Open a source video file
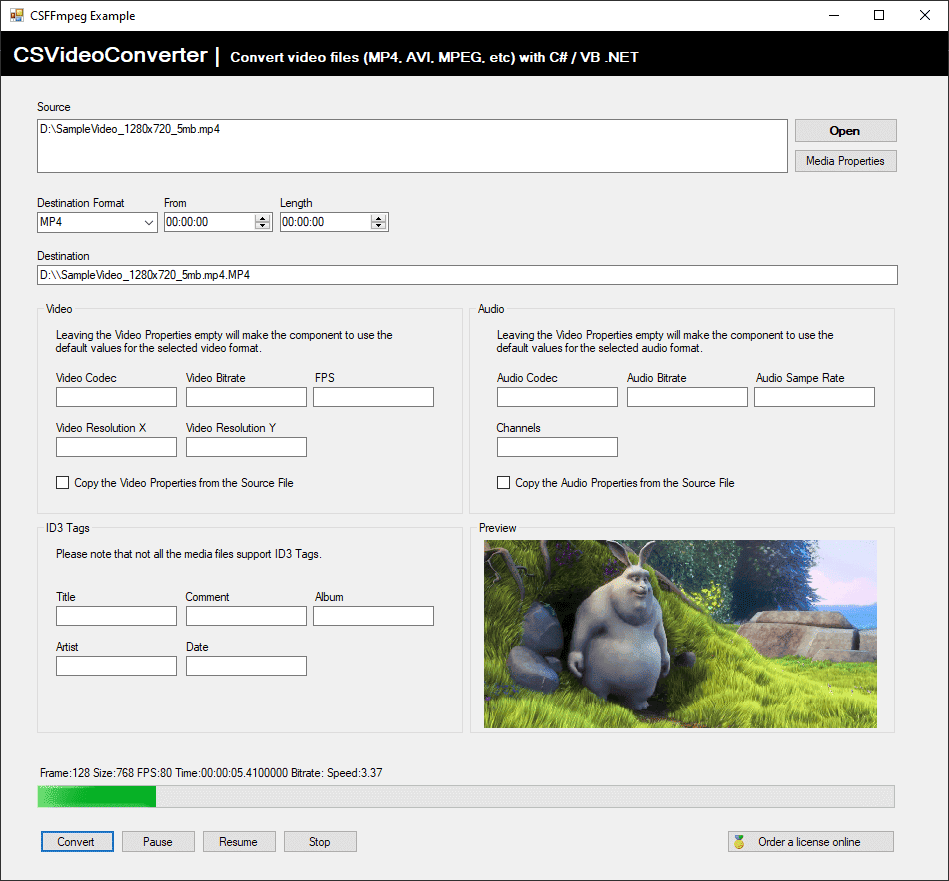Screen dimensions: 949x881 coord(845,130)
